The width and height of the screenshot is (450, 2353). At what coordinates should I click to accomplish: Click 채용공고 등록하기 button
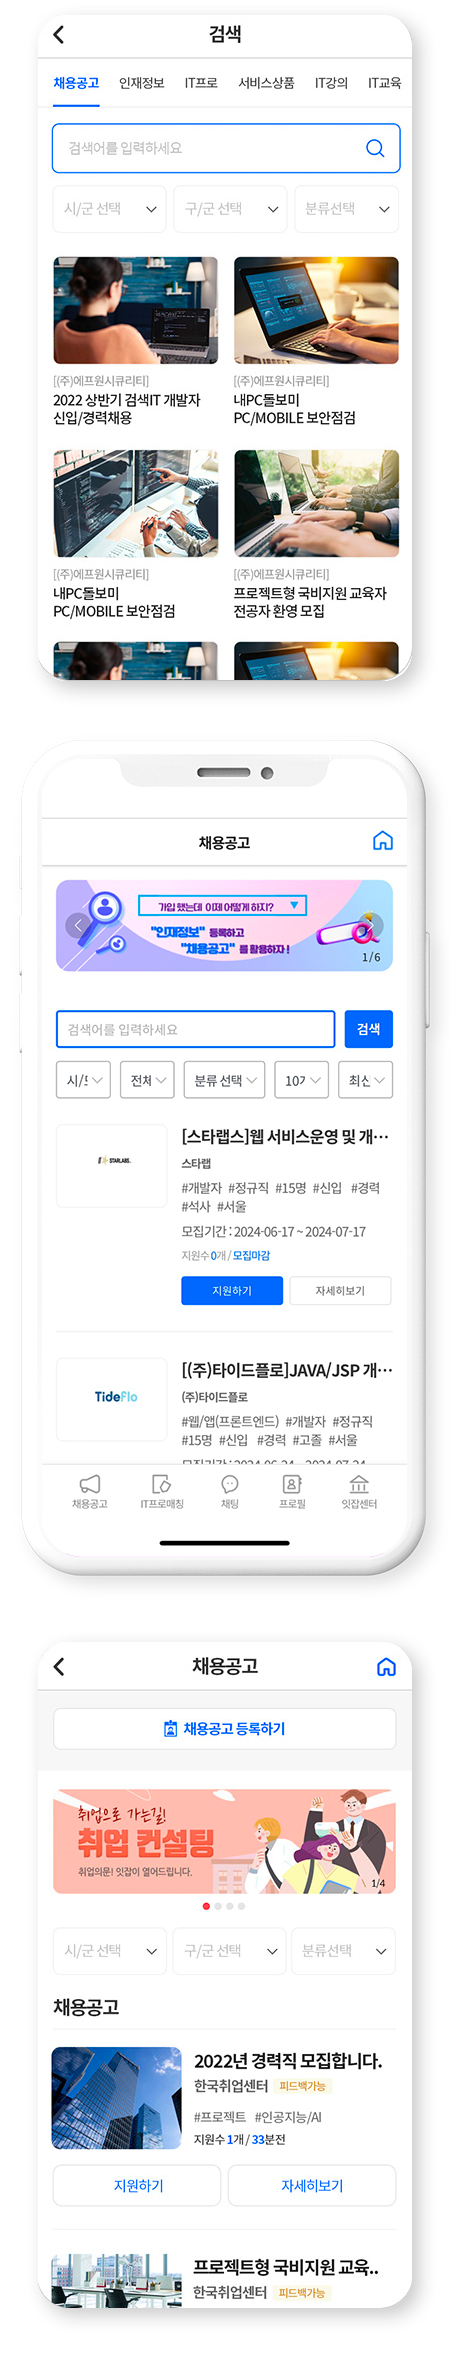(224, 1729)
